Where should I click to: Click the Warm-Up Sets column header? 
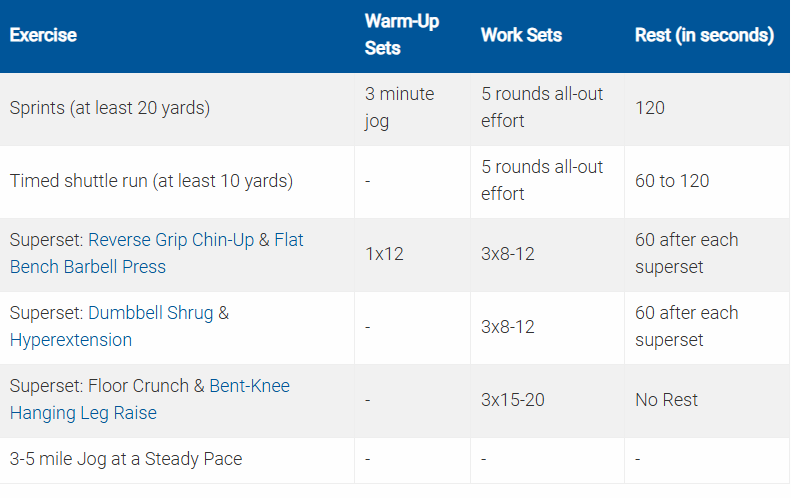coord(401,35)
